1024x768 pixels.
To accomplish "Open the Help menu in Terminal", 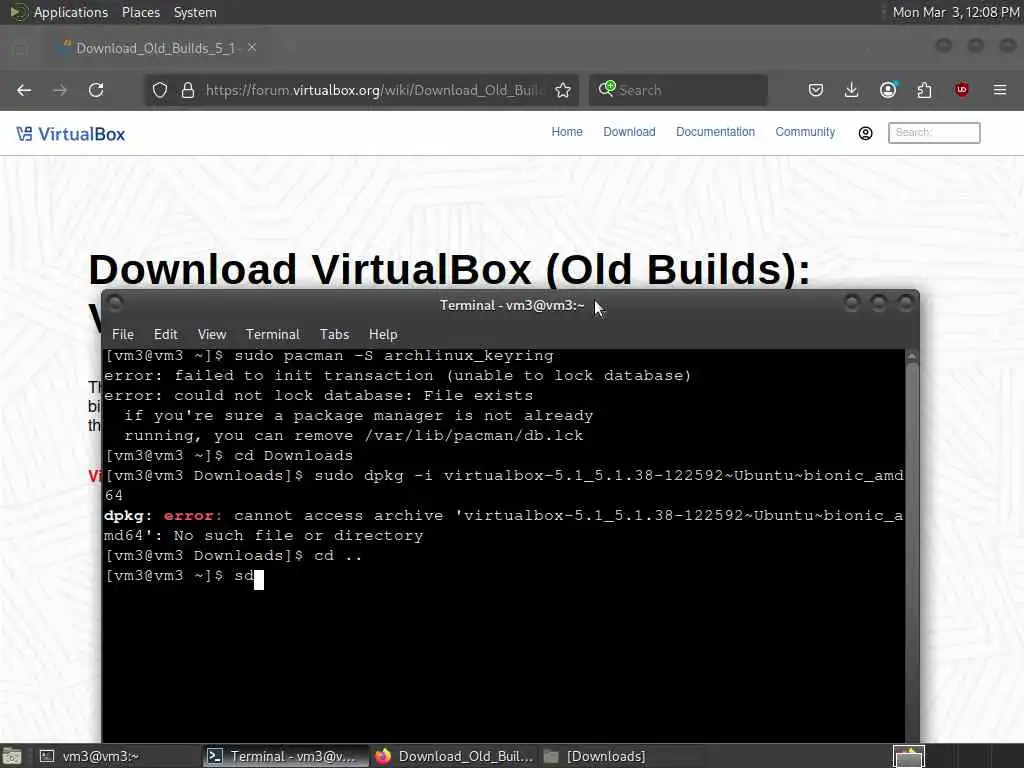I will coord(383,334).
